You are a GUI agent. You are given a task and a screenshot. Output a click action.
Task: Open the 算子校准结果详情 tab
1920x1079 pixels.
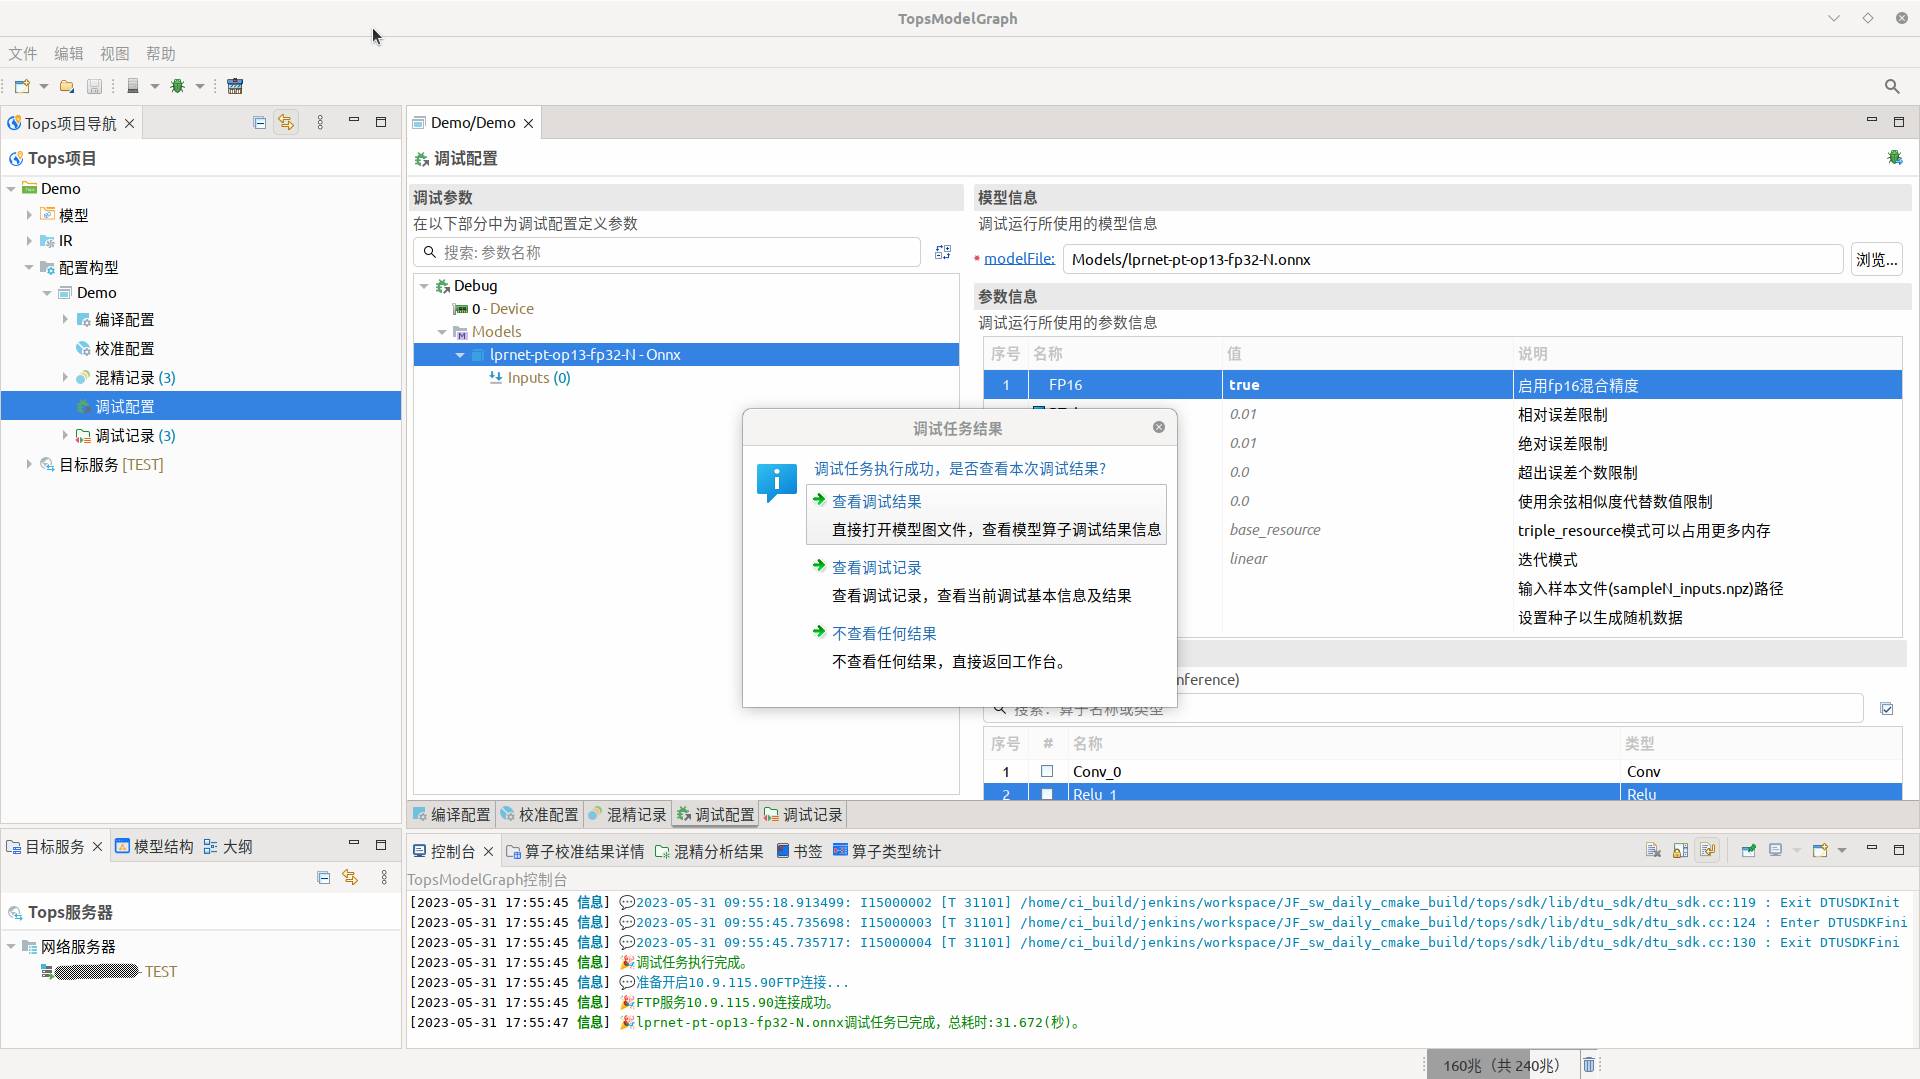click(x=575, y=851)
